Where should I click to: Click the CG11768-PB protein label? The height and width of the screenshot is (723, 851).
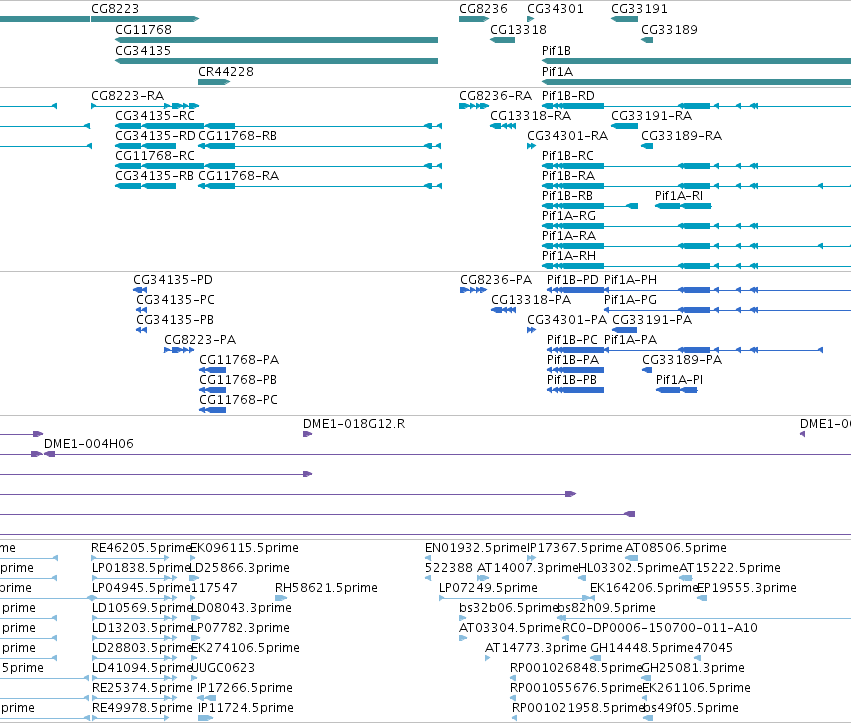[x=238, y=380]
